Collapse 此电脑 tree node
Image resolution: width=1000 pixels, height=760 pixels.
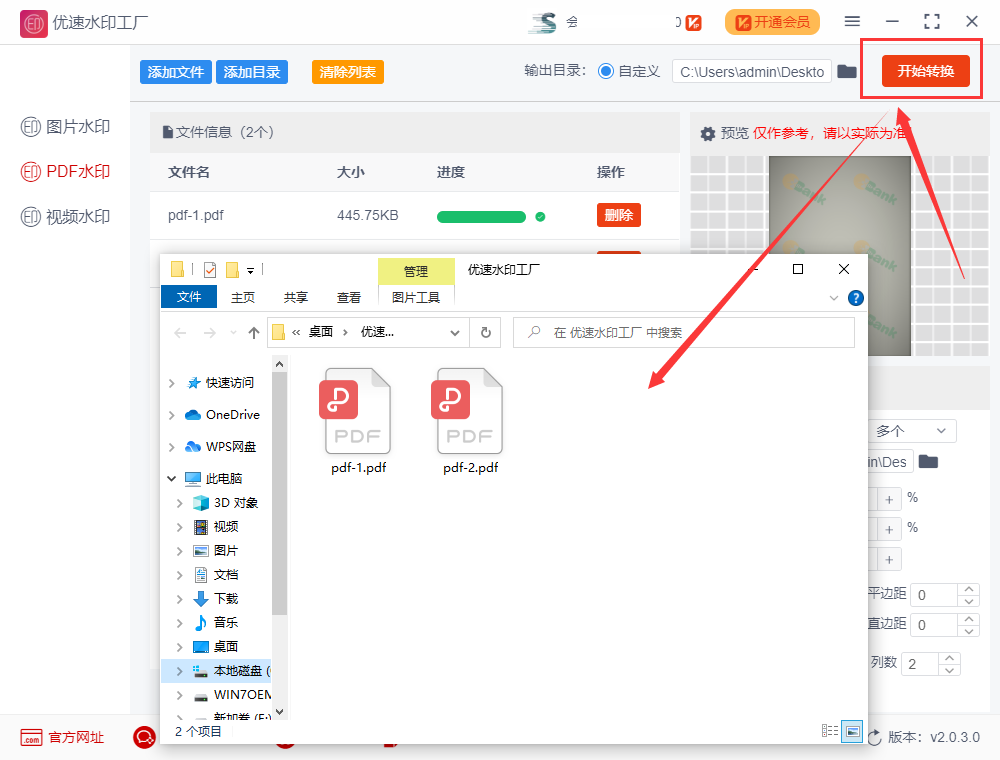click(172, 478)
